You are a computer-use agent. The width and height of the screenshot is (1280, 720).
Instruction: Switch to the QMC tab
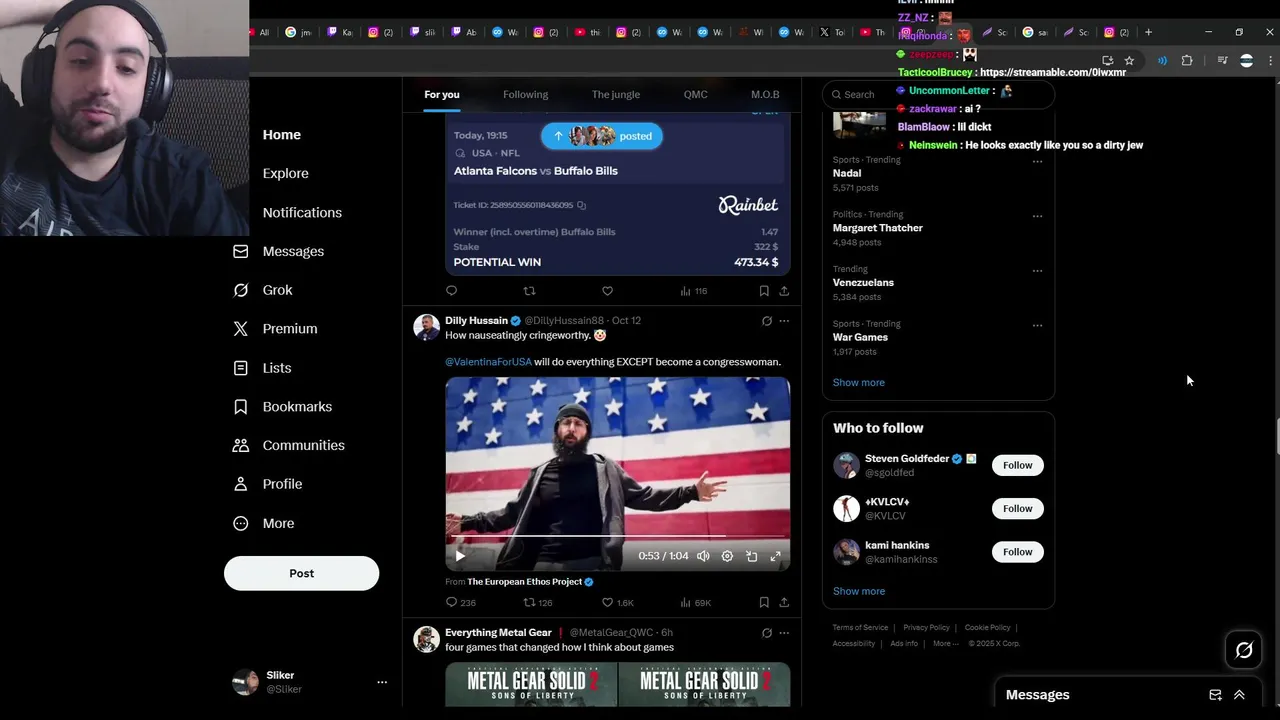(x=695, y=94)
